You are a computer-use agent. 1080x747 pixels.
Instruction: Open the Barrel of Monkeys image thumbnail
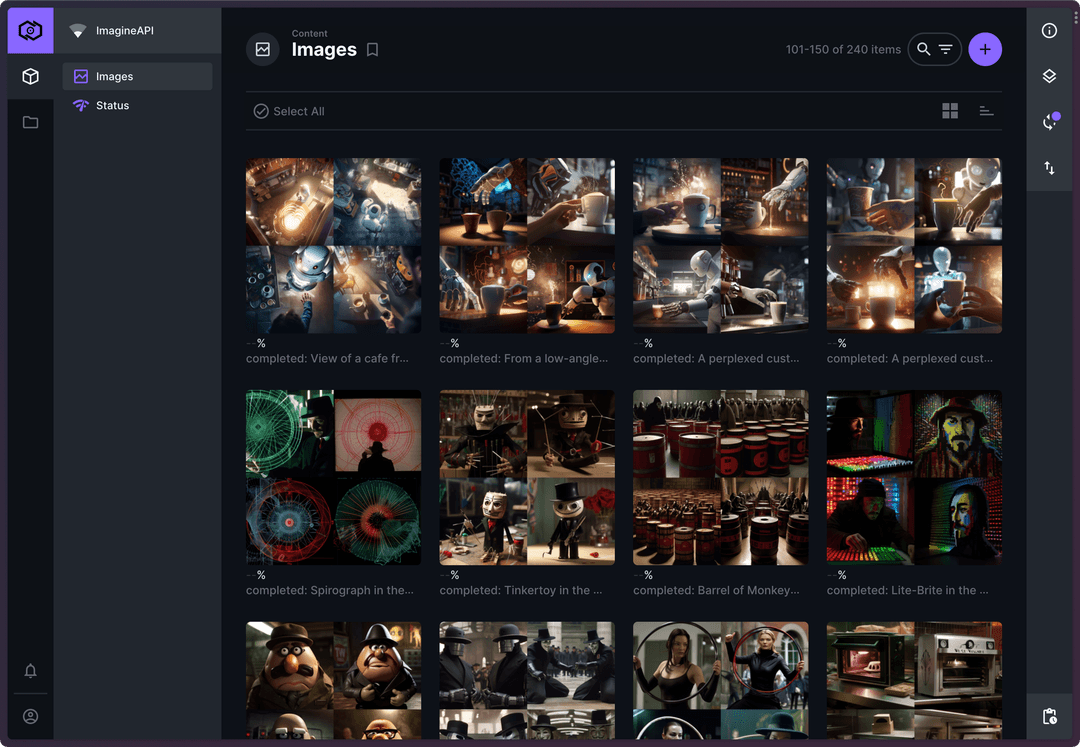(720, 477)
